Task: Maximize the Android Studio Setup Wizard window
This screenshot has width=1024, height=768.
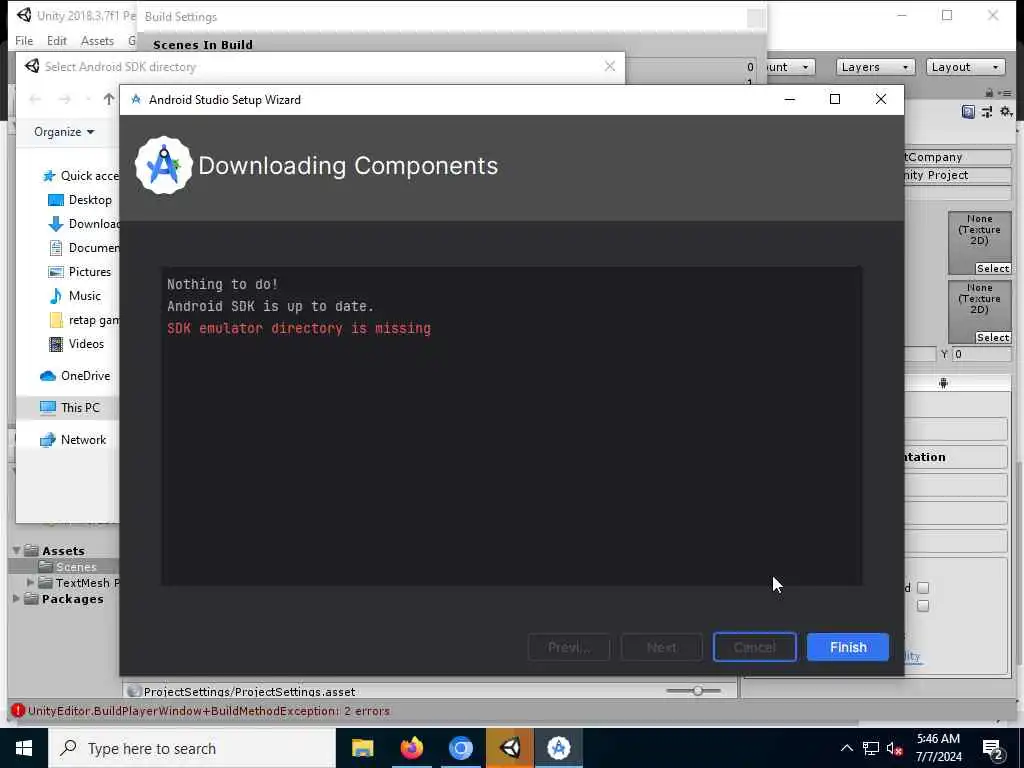Action: click(835, 99)
